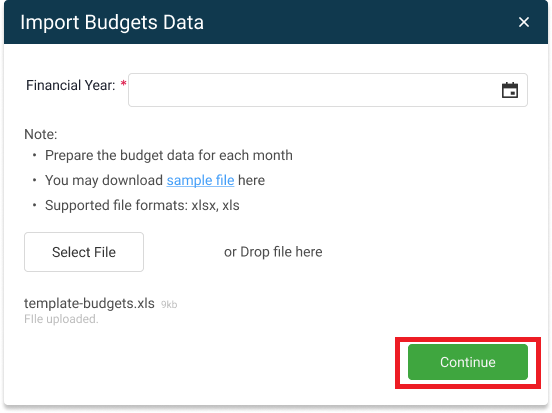Open the Financial Year calendar picker icon
Screen dimensions: 552x413
pyautogui.click(x=509, y=90)
